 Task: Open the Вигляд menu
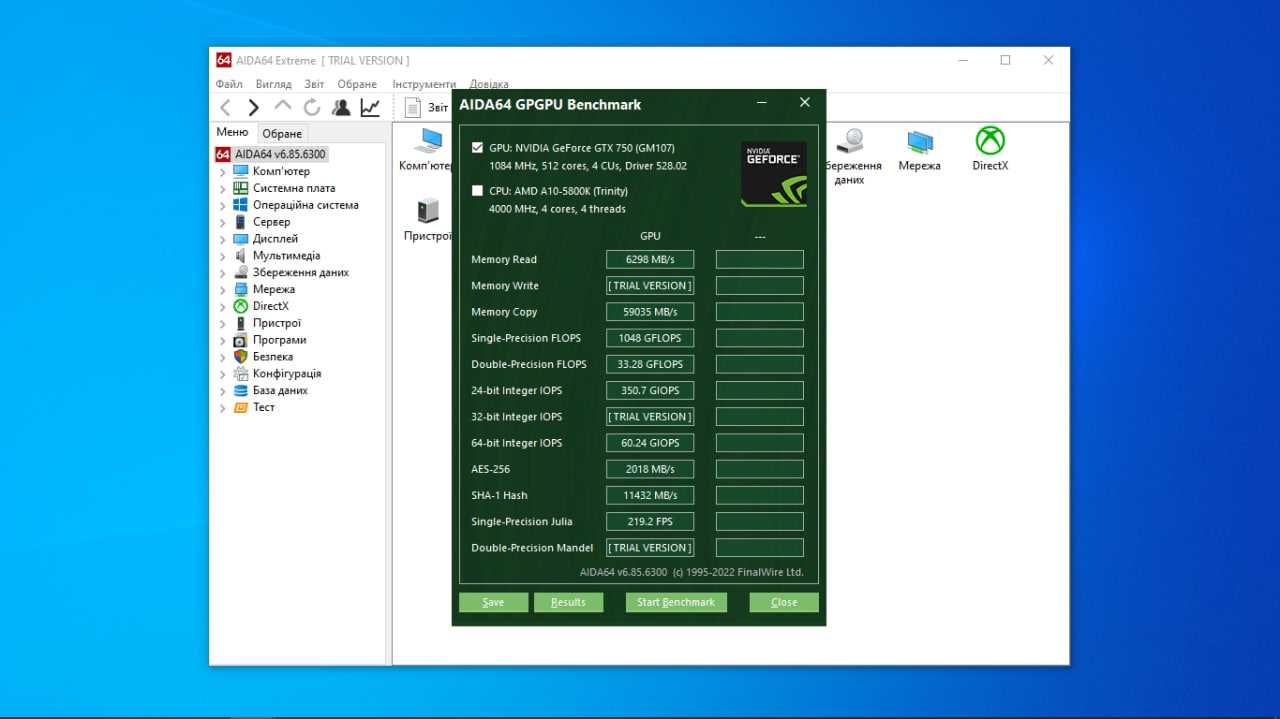coord(273,84)
